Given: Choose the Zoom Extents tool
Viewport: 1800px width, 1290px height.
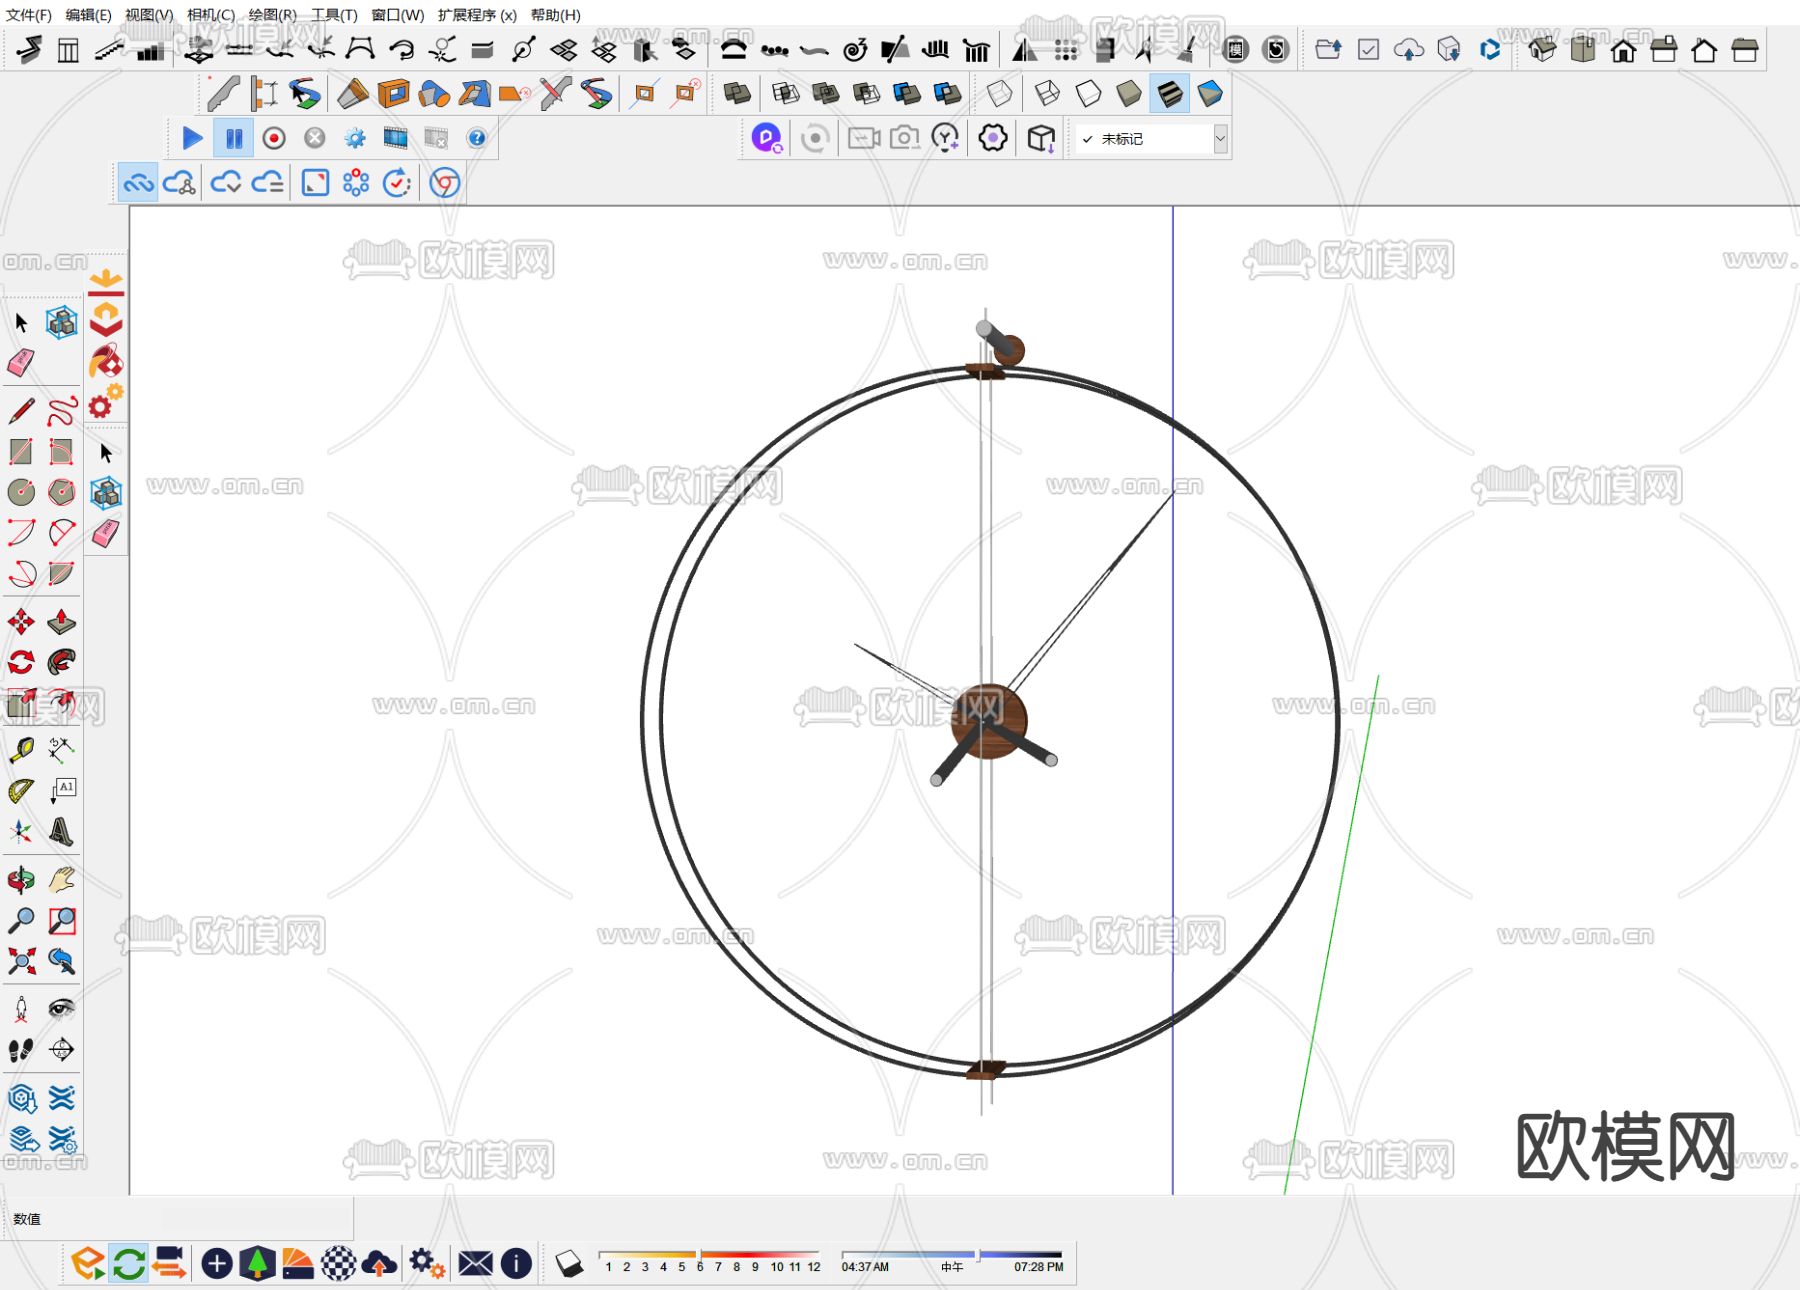Looking at the screenshot, I should pos(21,962).
